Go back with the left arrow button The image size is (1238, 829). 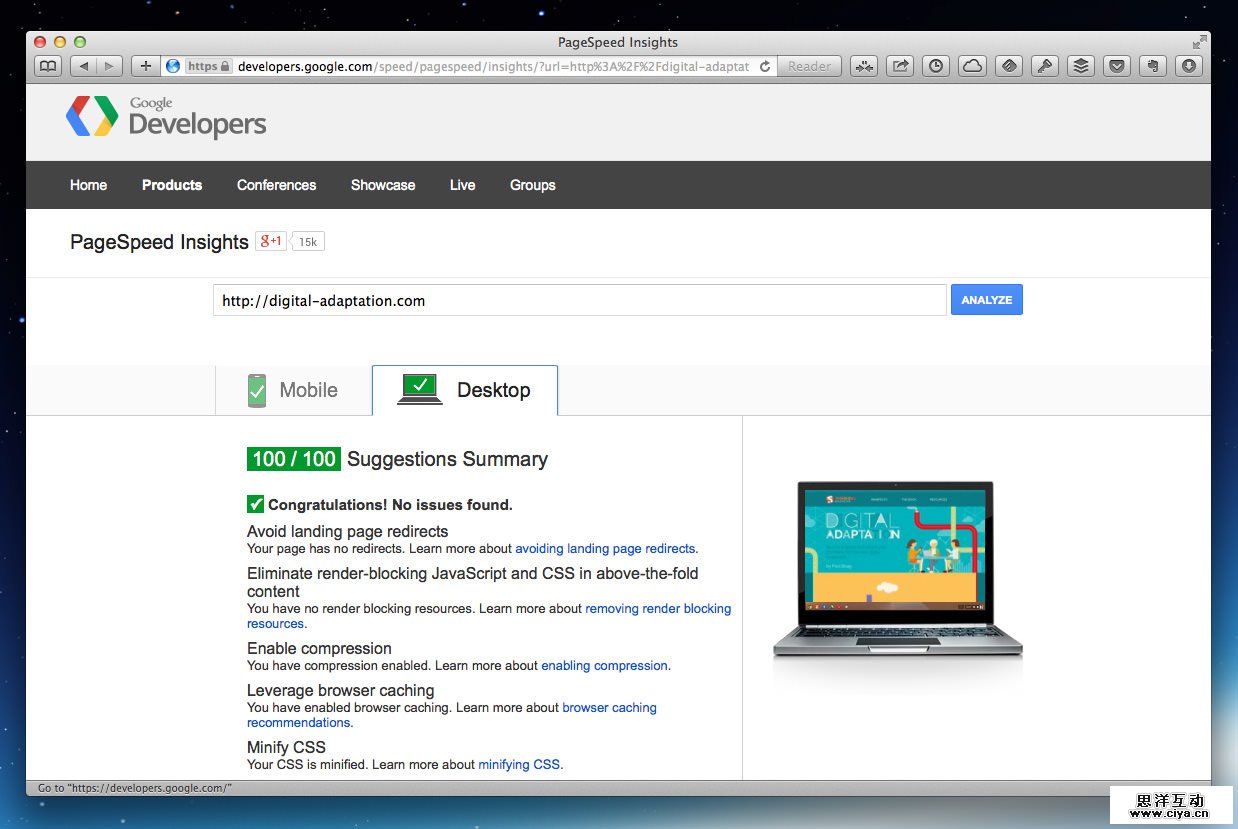click(x=83, y=66)
